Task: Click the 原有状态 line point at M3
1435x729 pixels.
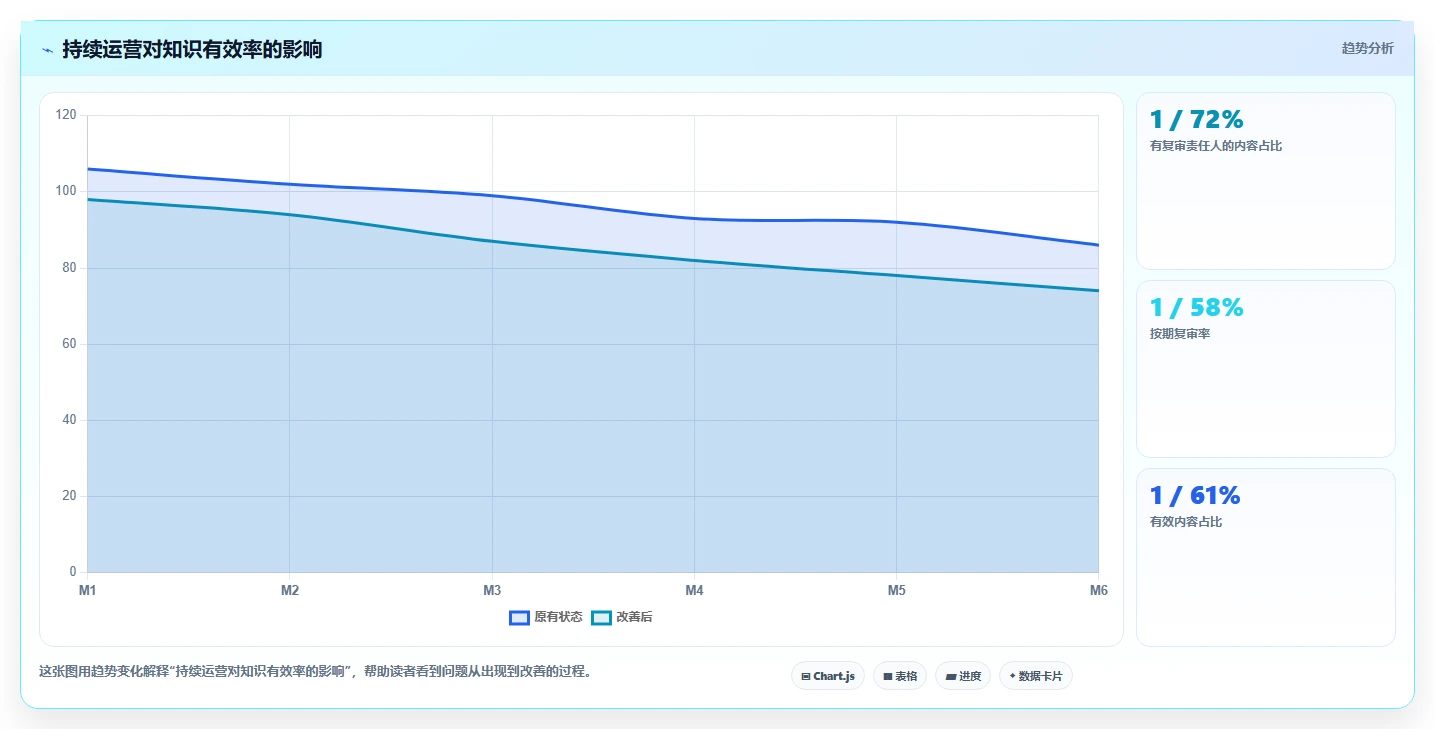Action: pos(492,195)
